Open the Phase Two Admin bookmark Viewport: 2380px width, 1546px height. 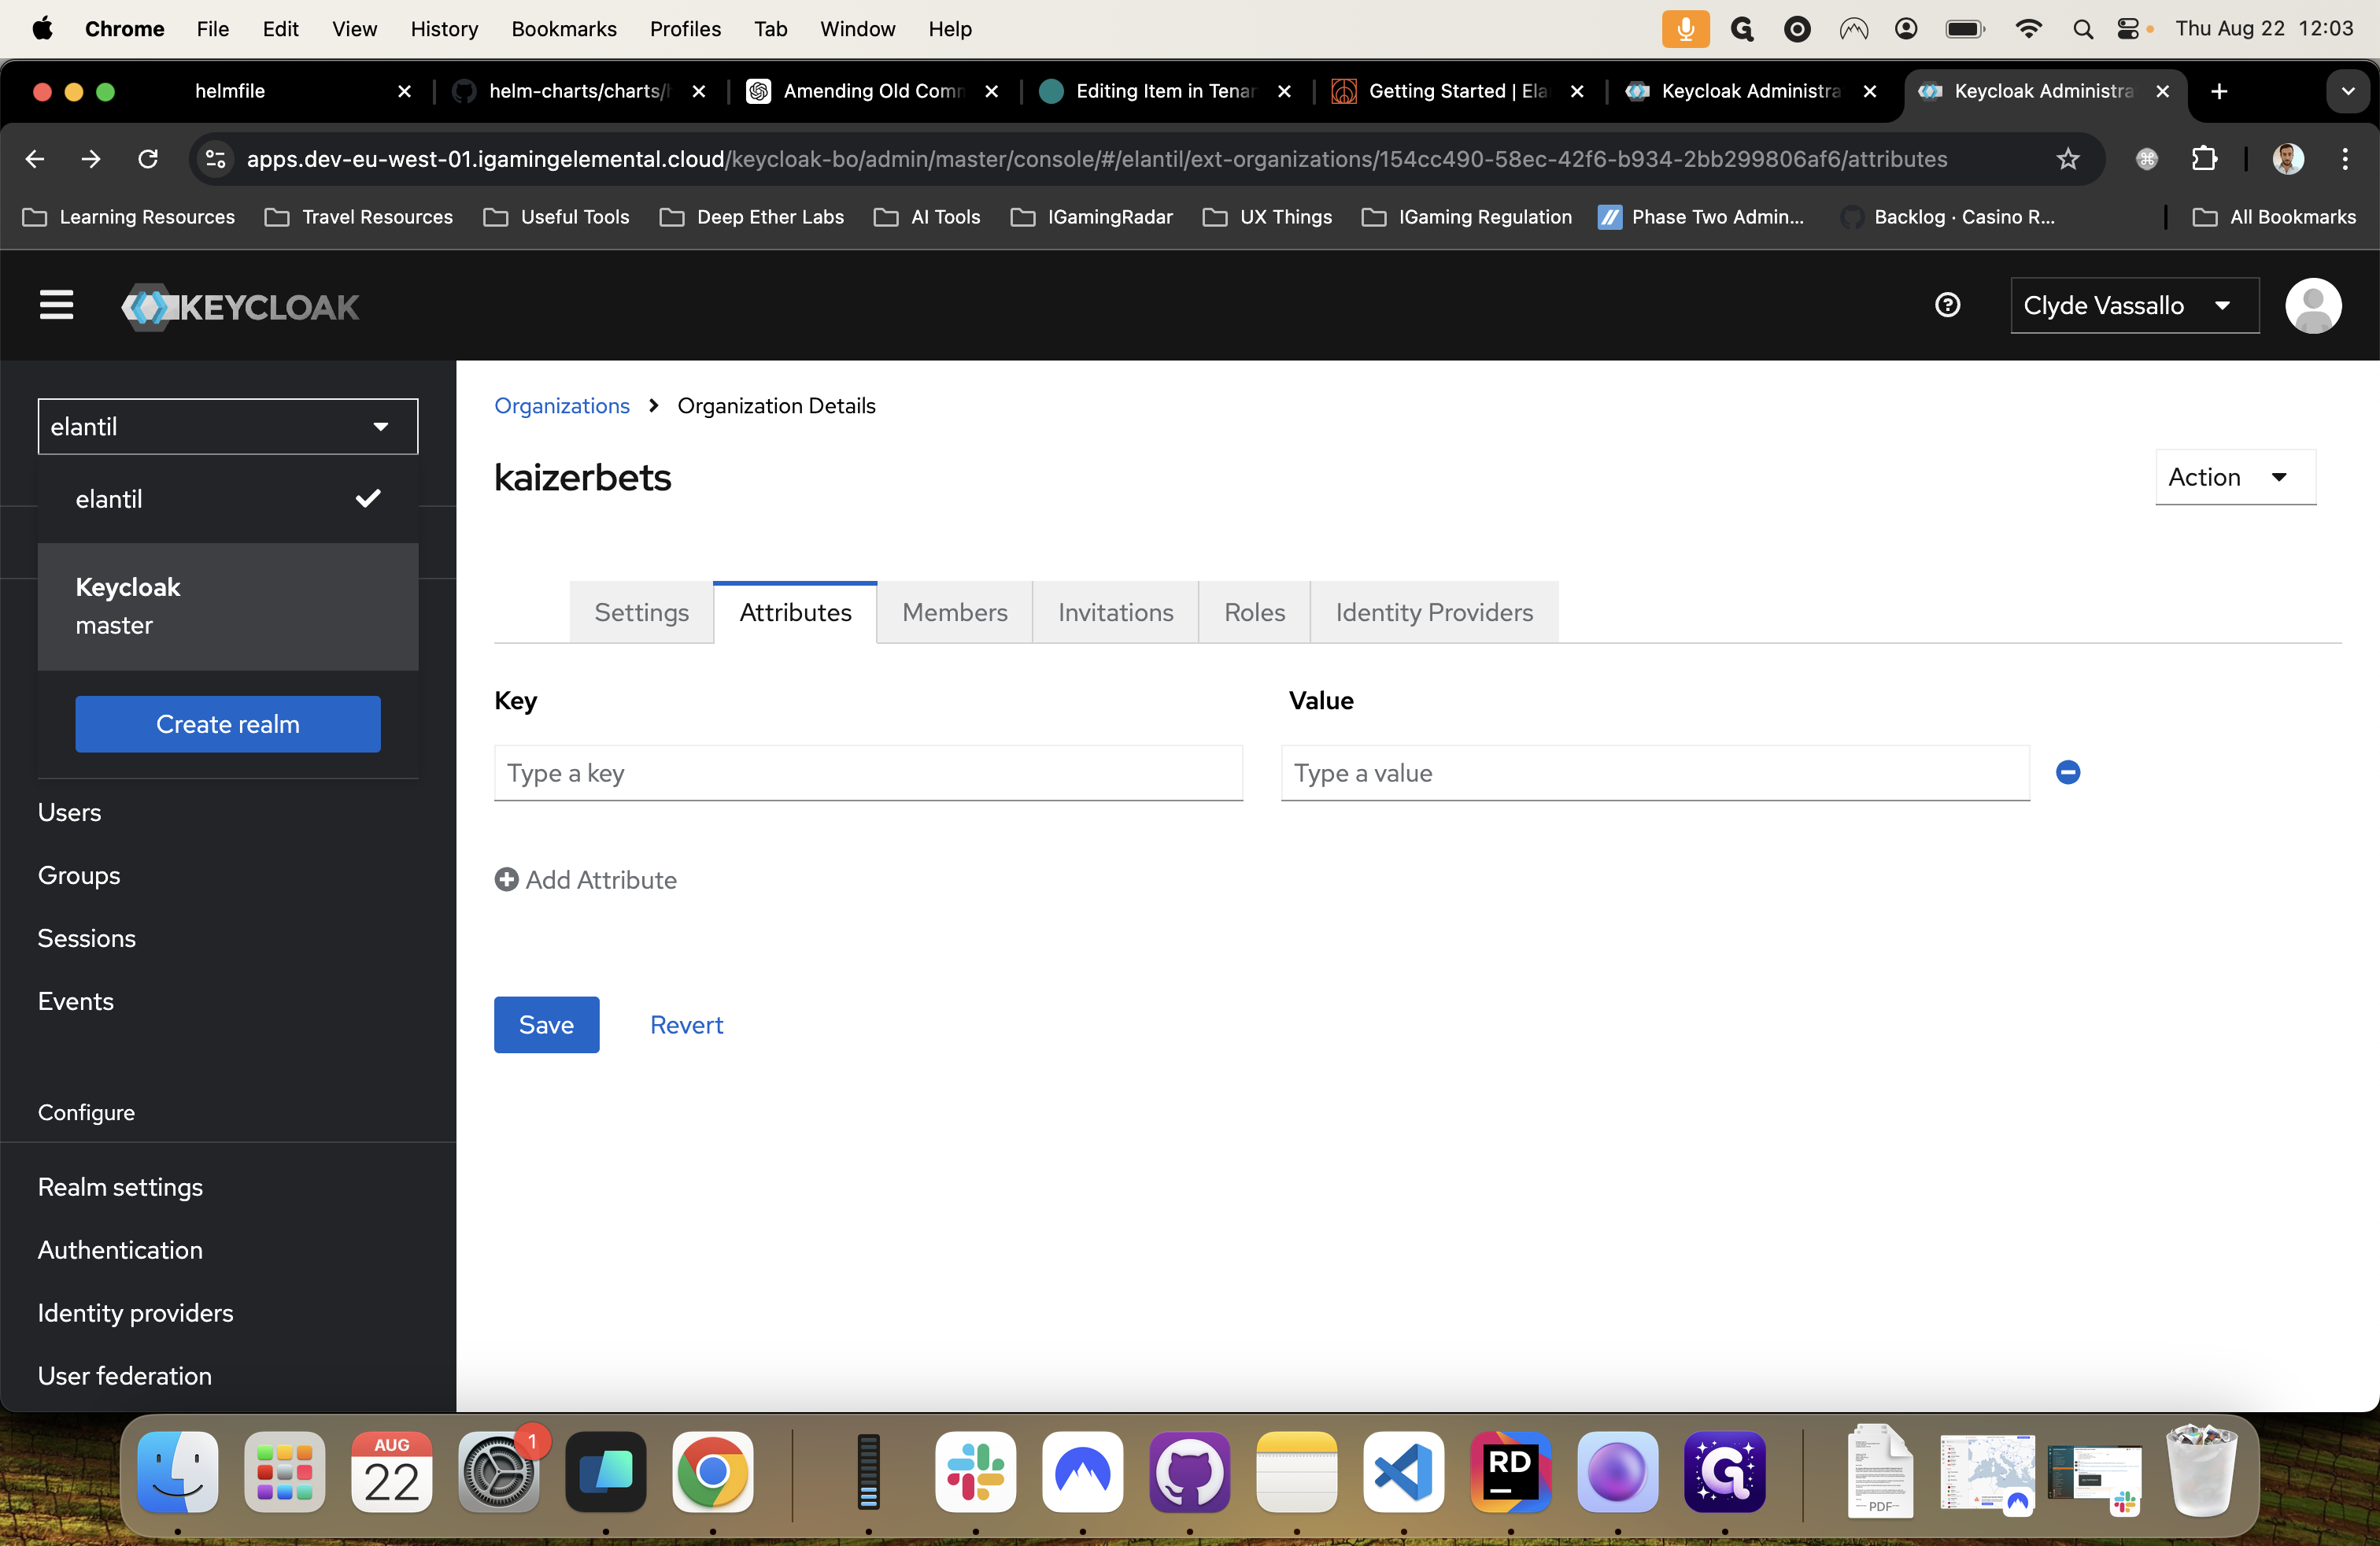pyautogui.click(x=1700, y=217)
